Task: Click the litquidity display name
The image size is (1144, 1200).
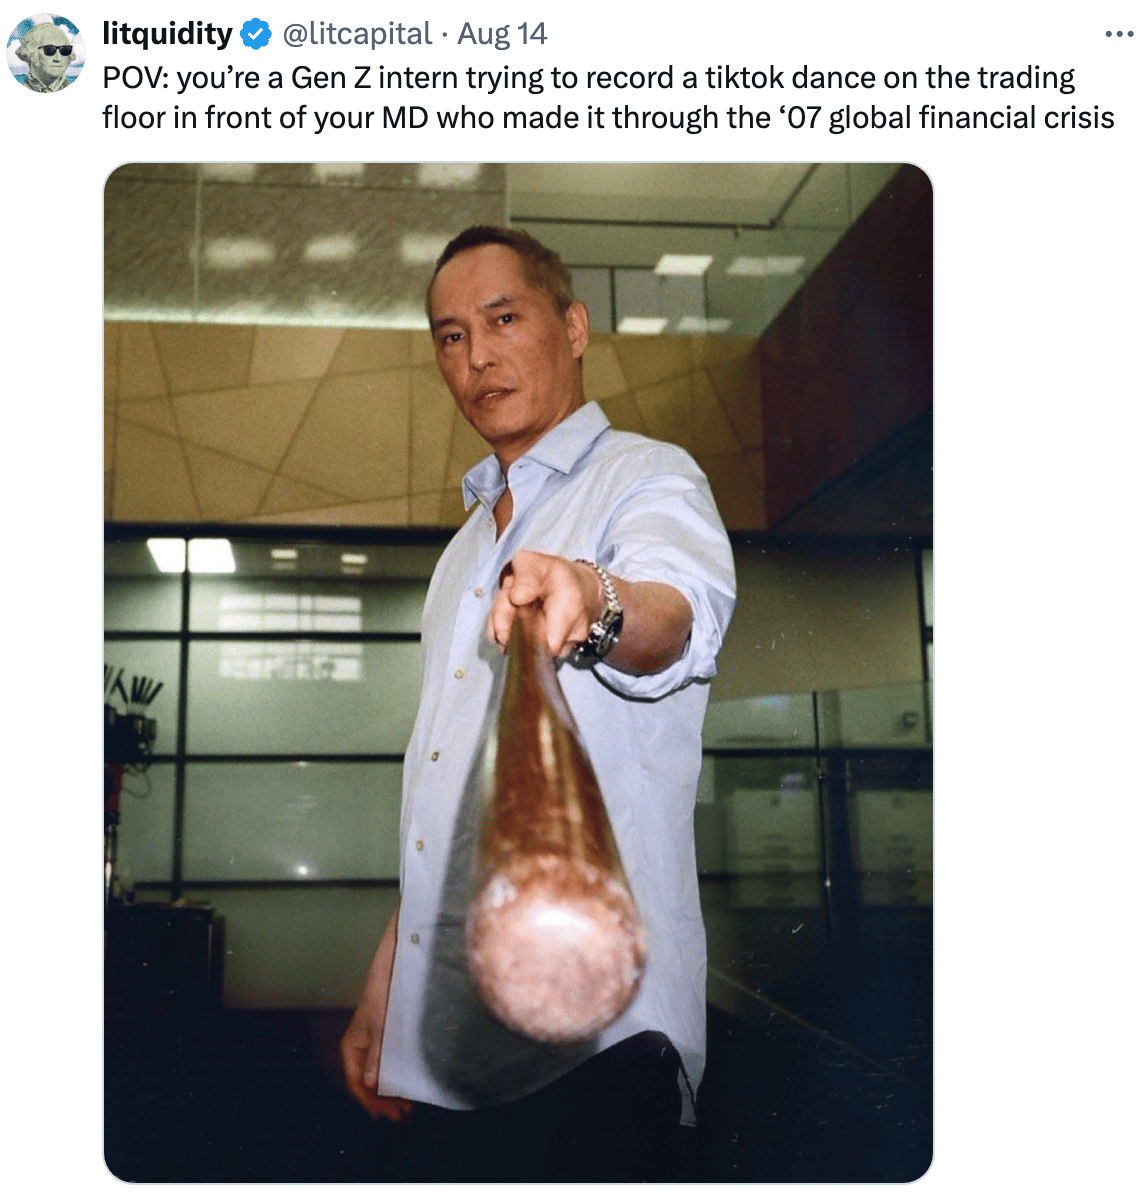Action: pyautogui.click(x=167, y=34)
